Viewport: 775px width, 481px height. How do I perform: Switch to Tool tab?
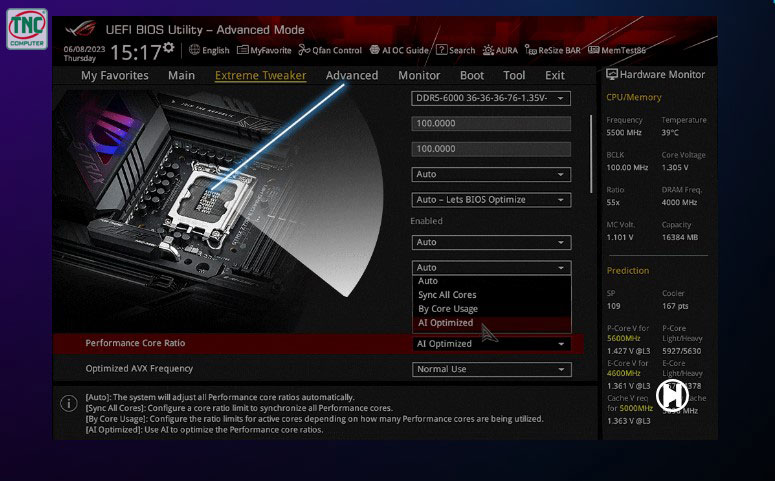click(514, 76)
